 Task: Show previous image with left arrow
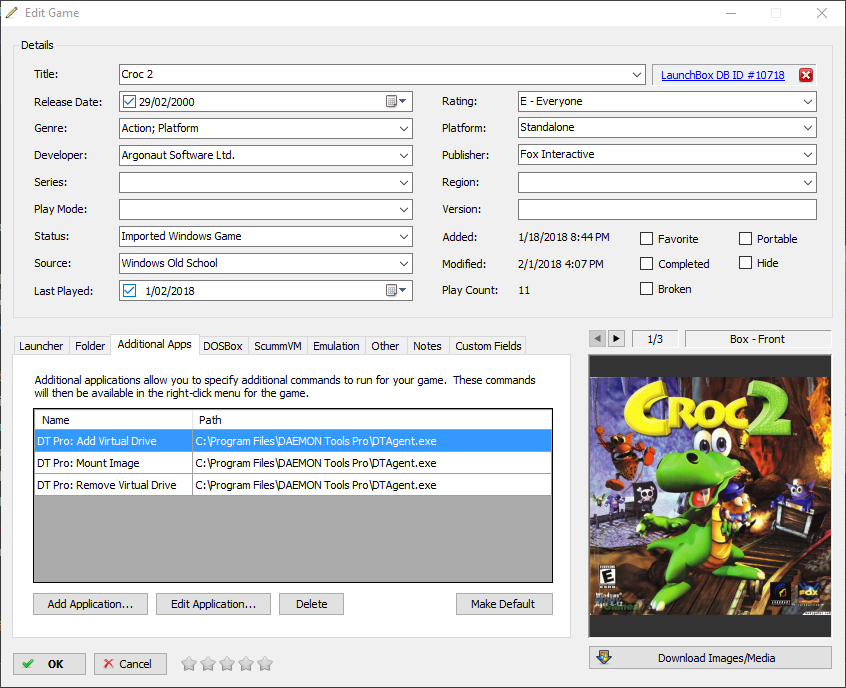(597, 339)
